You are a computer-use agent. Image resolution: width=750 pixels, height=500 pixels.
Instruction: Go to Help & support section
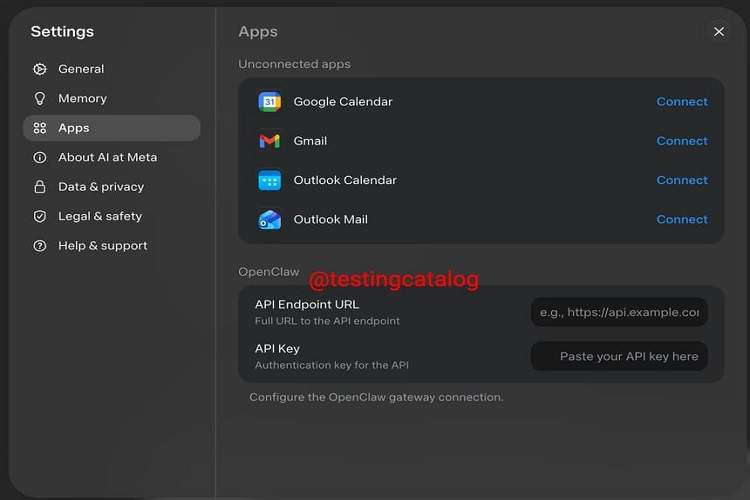point(102,246)
